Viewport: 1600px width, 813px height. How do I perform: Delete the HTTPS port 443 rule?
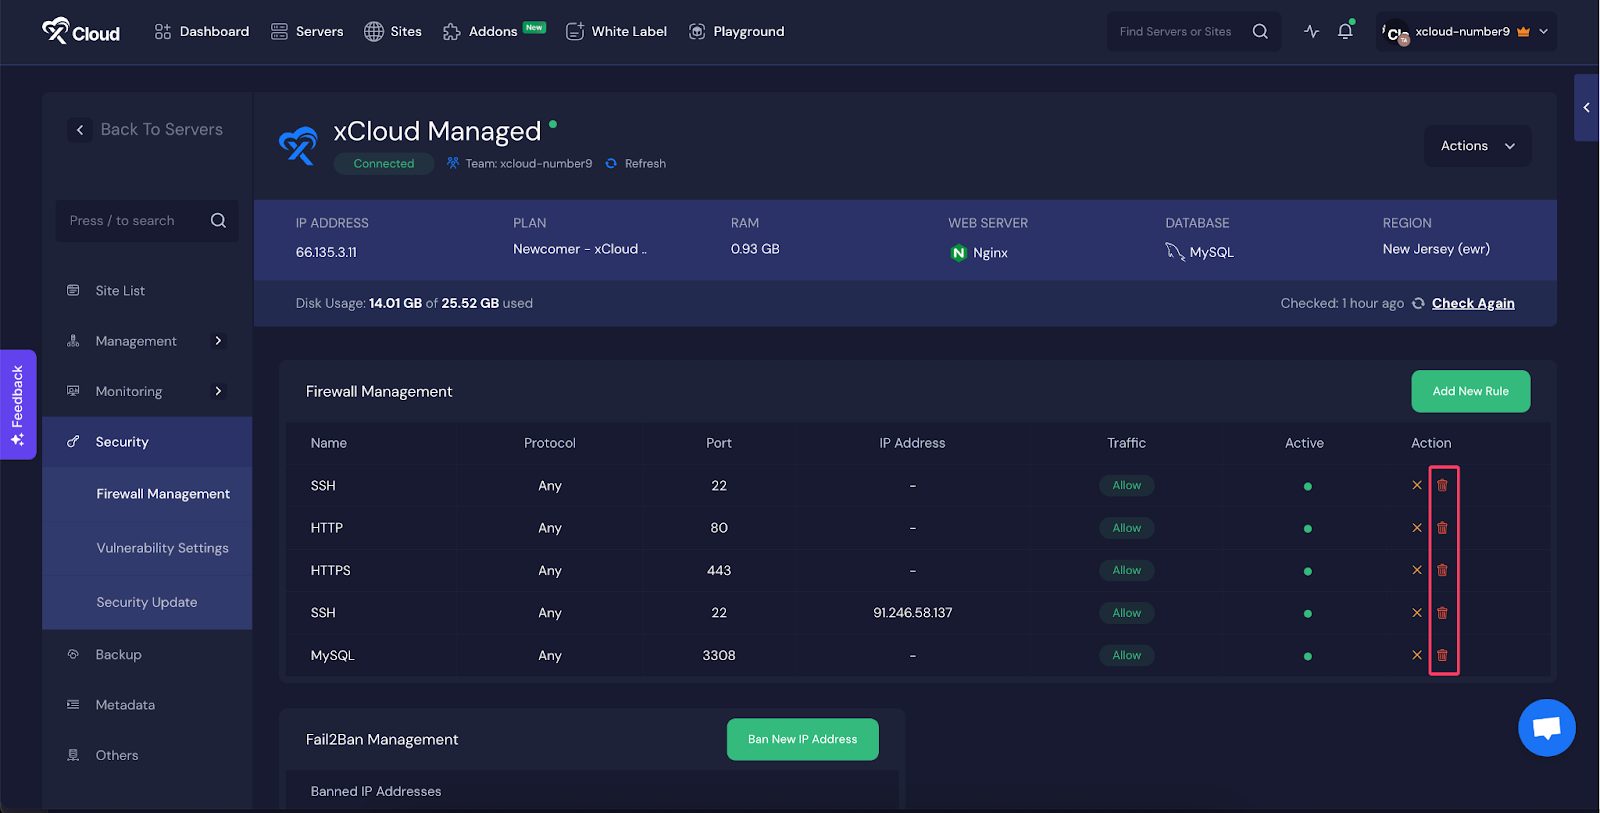1442,571
